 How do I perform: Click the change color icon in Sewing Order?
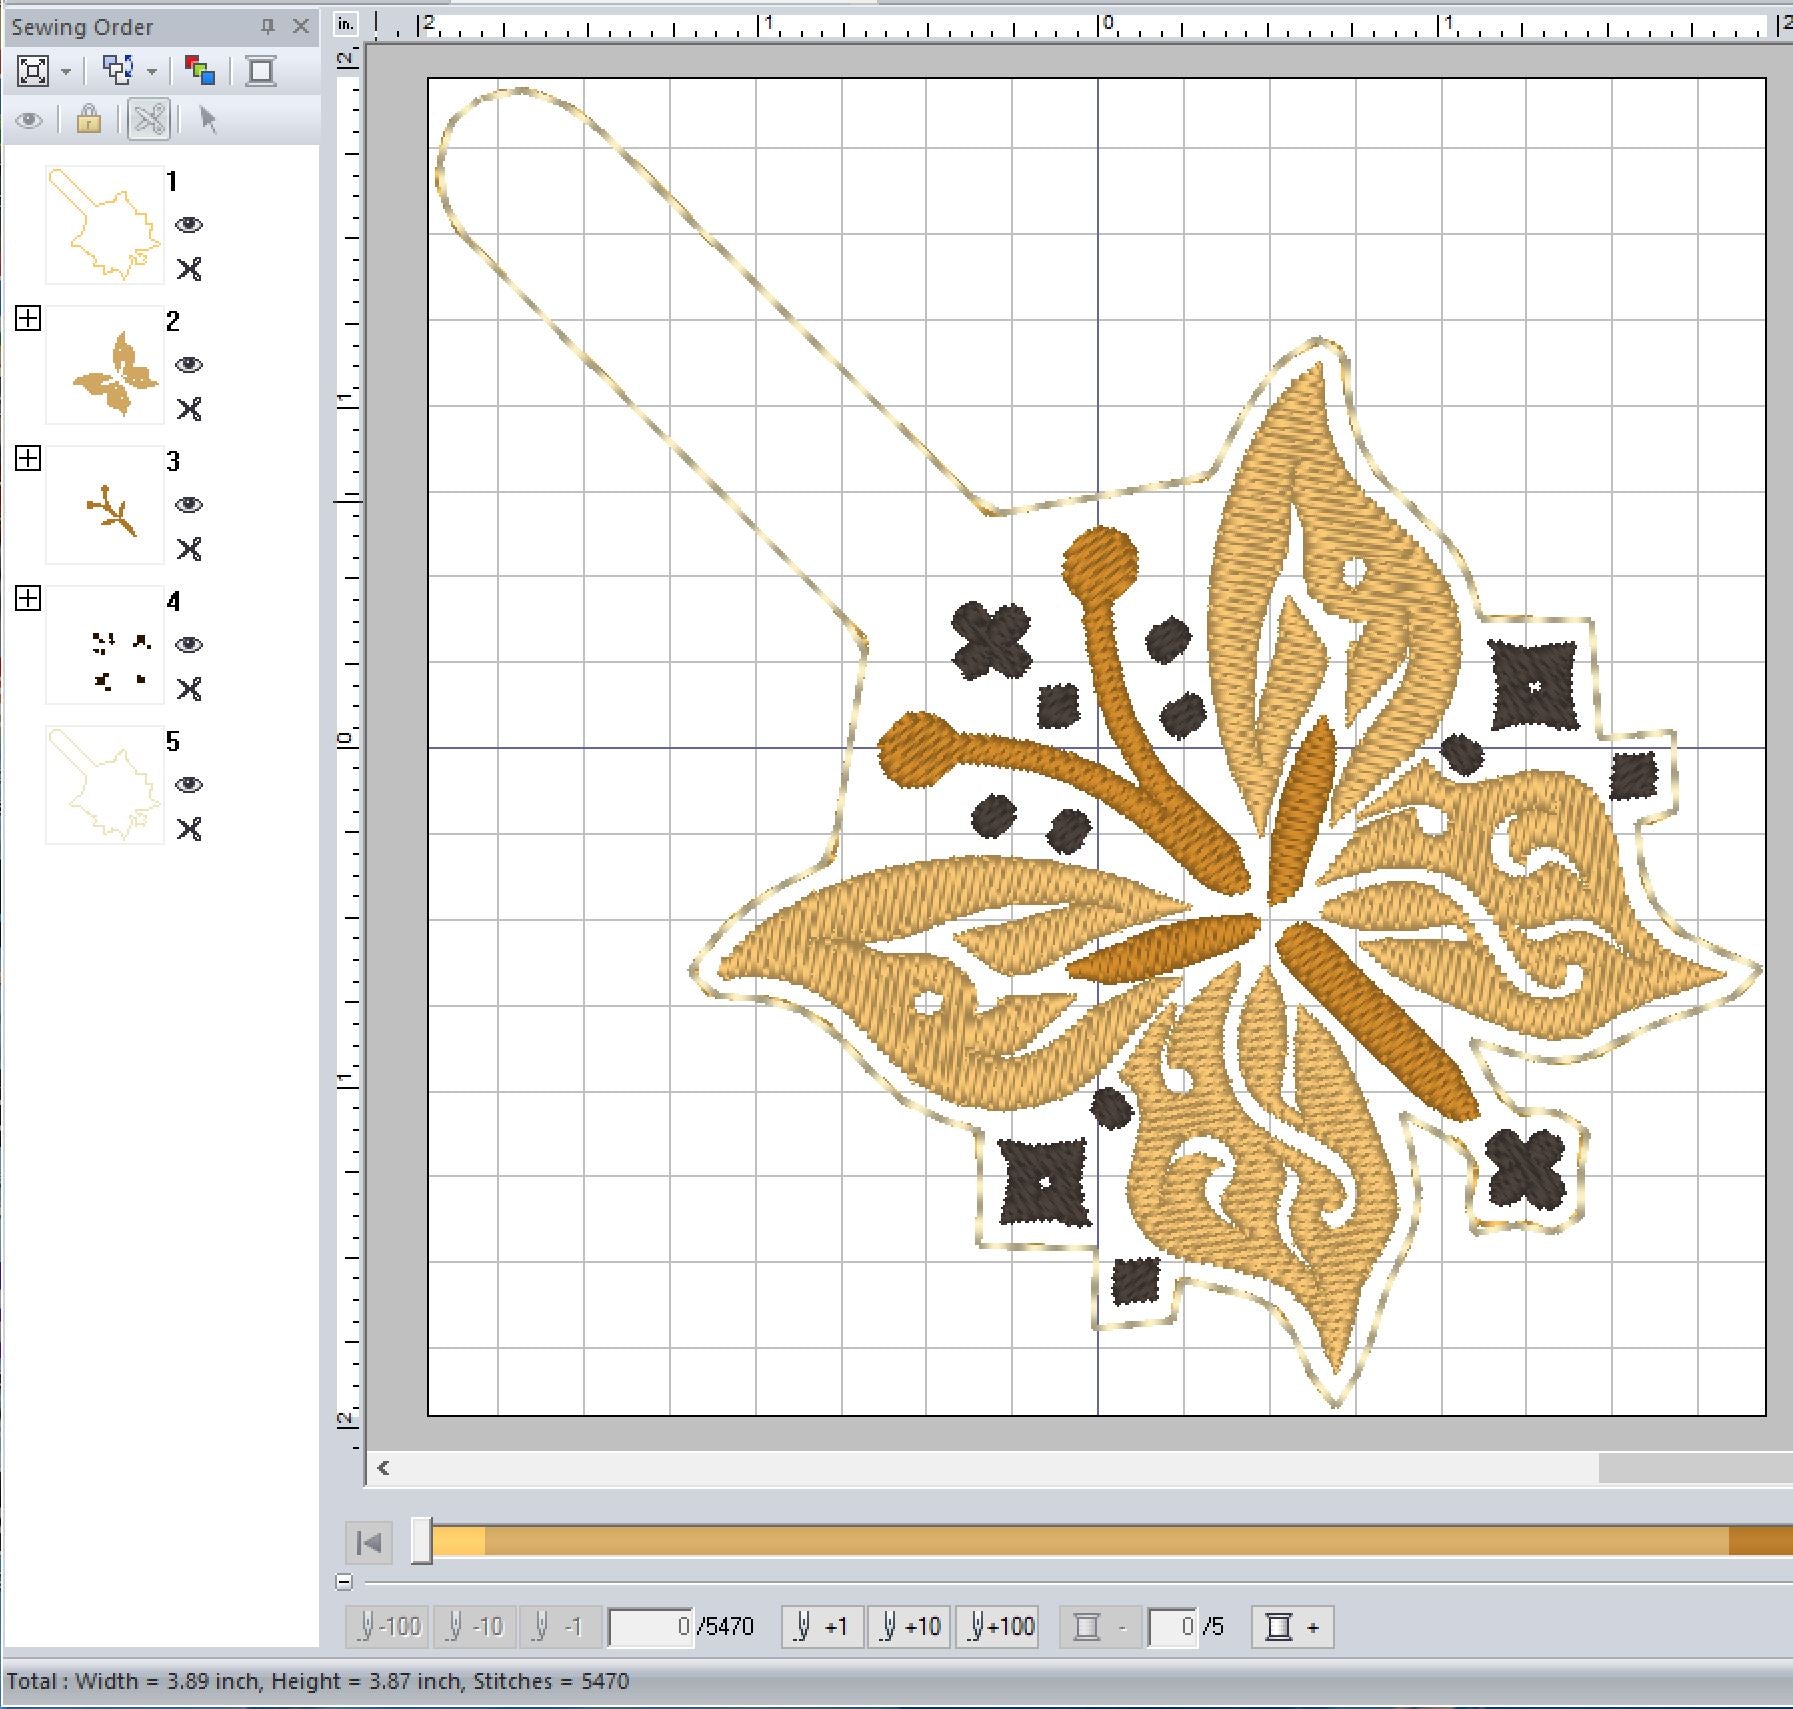click(x=200, y=71)
